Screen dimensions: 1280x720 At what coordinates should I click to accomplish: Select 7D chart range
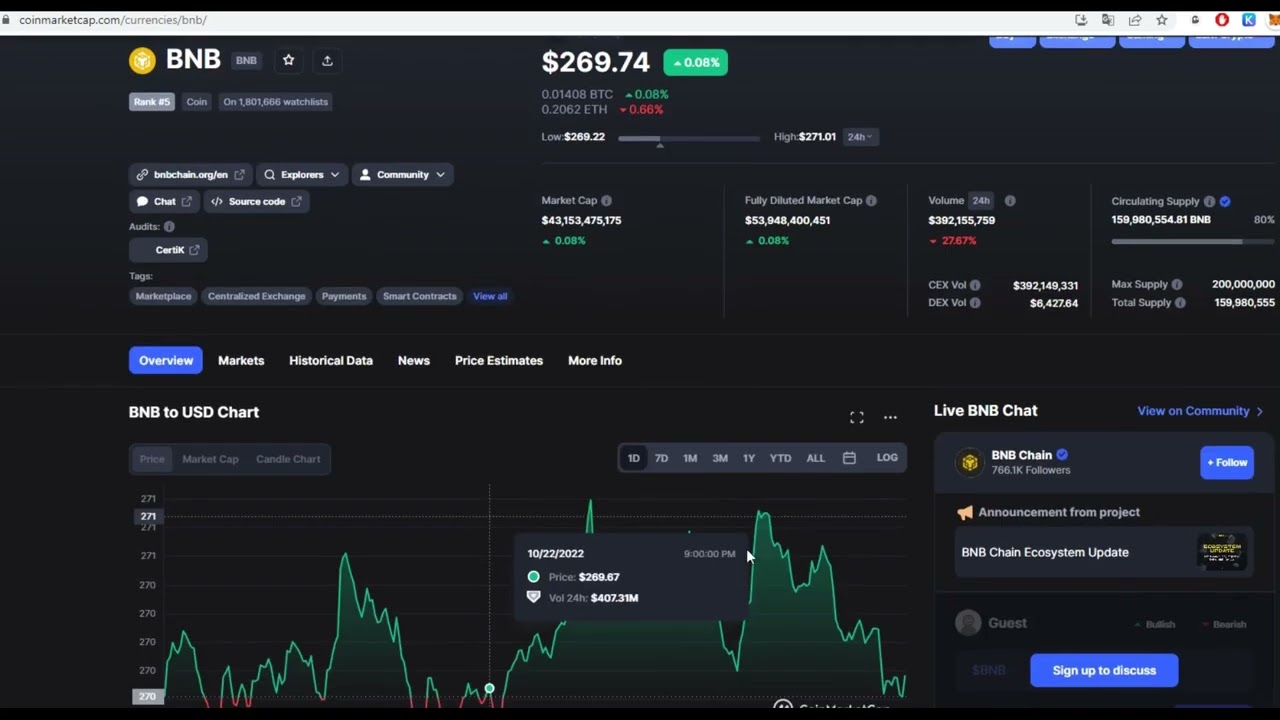pos(661,458)
